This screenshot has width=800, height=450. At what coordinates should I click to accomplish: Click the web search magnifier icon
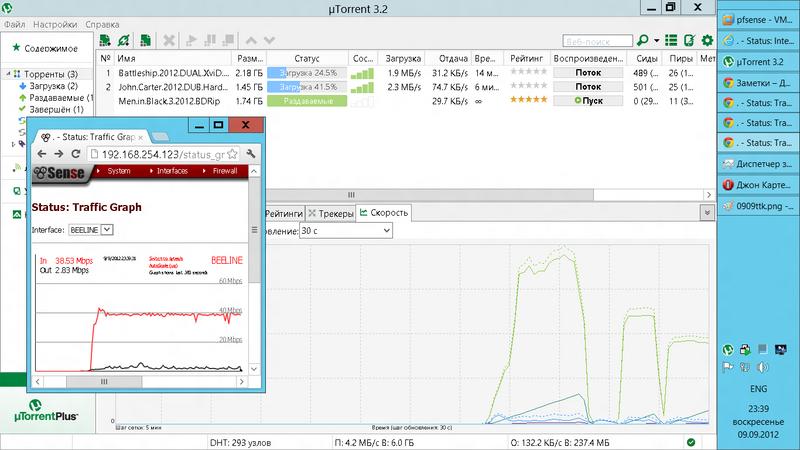point(643,40)
